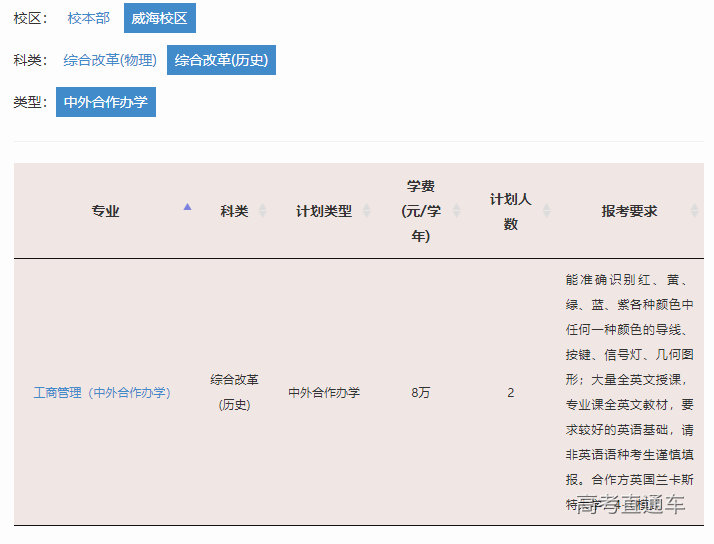This screenshot has width=714, height=544.
Task: Click the 综合改革(历史) cell in the table row
Action: tap(234, 392)
